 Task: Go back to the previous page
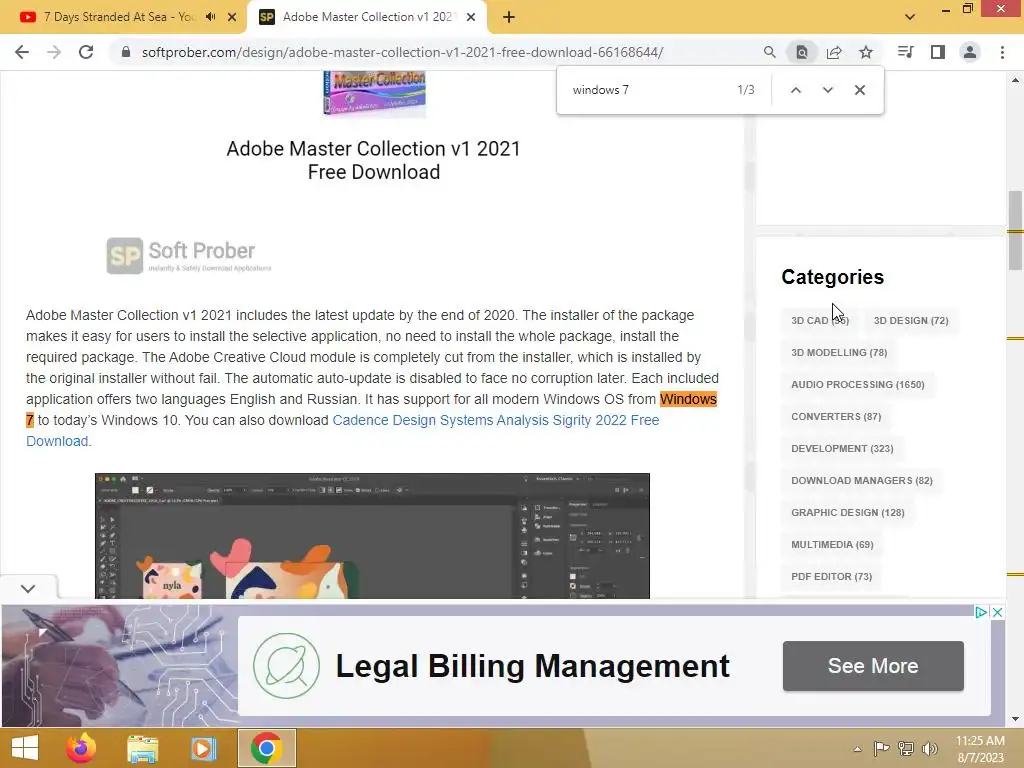tap(22, 52)
